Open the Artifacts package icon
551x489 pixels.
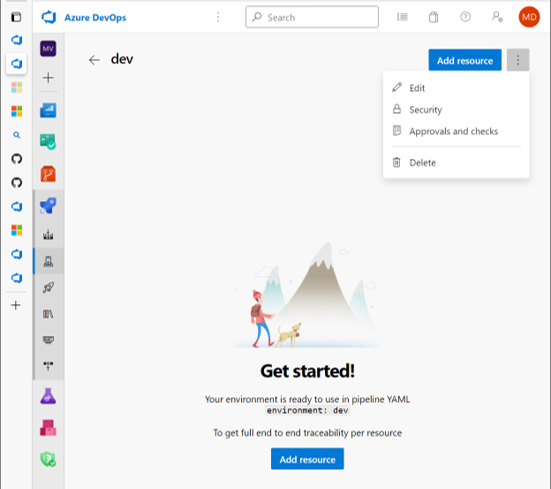pos(48,428)
